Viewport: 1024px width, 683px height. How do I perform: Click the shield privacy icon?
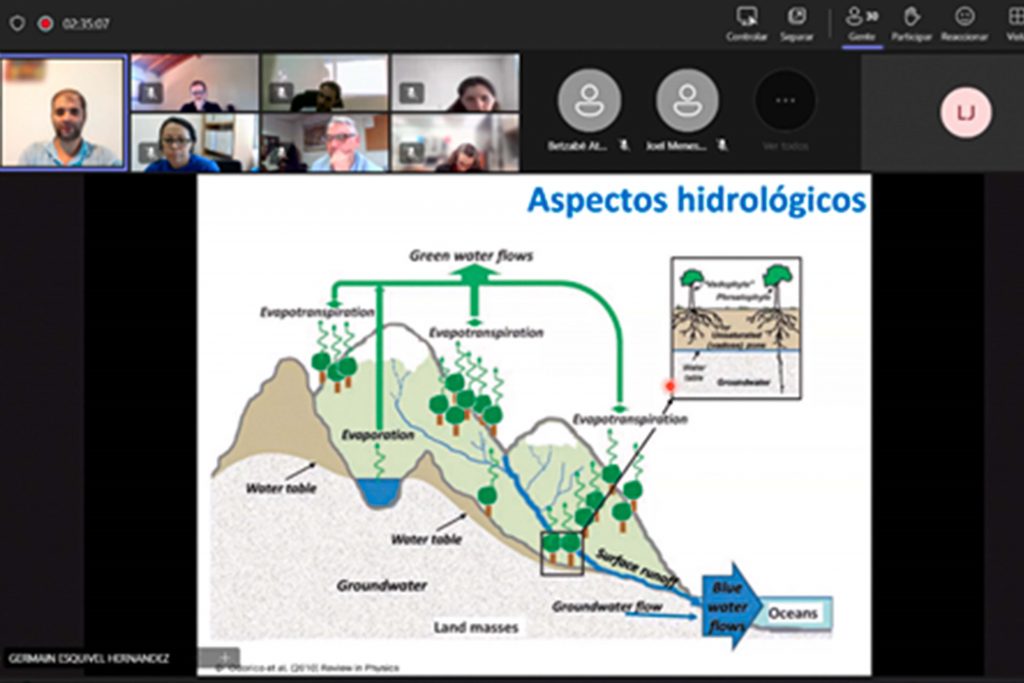pyautogui.click(x=17, y=23)
